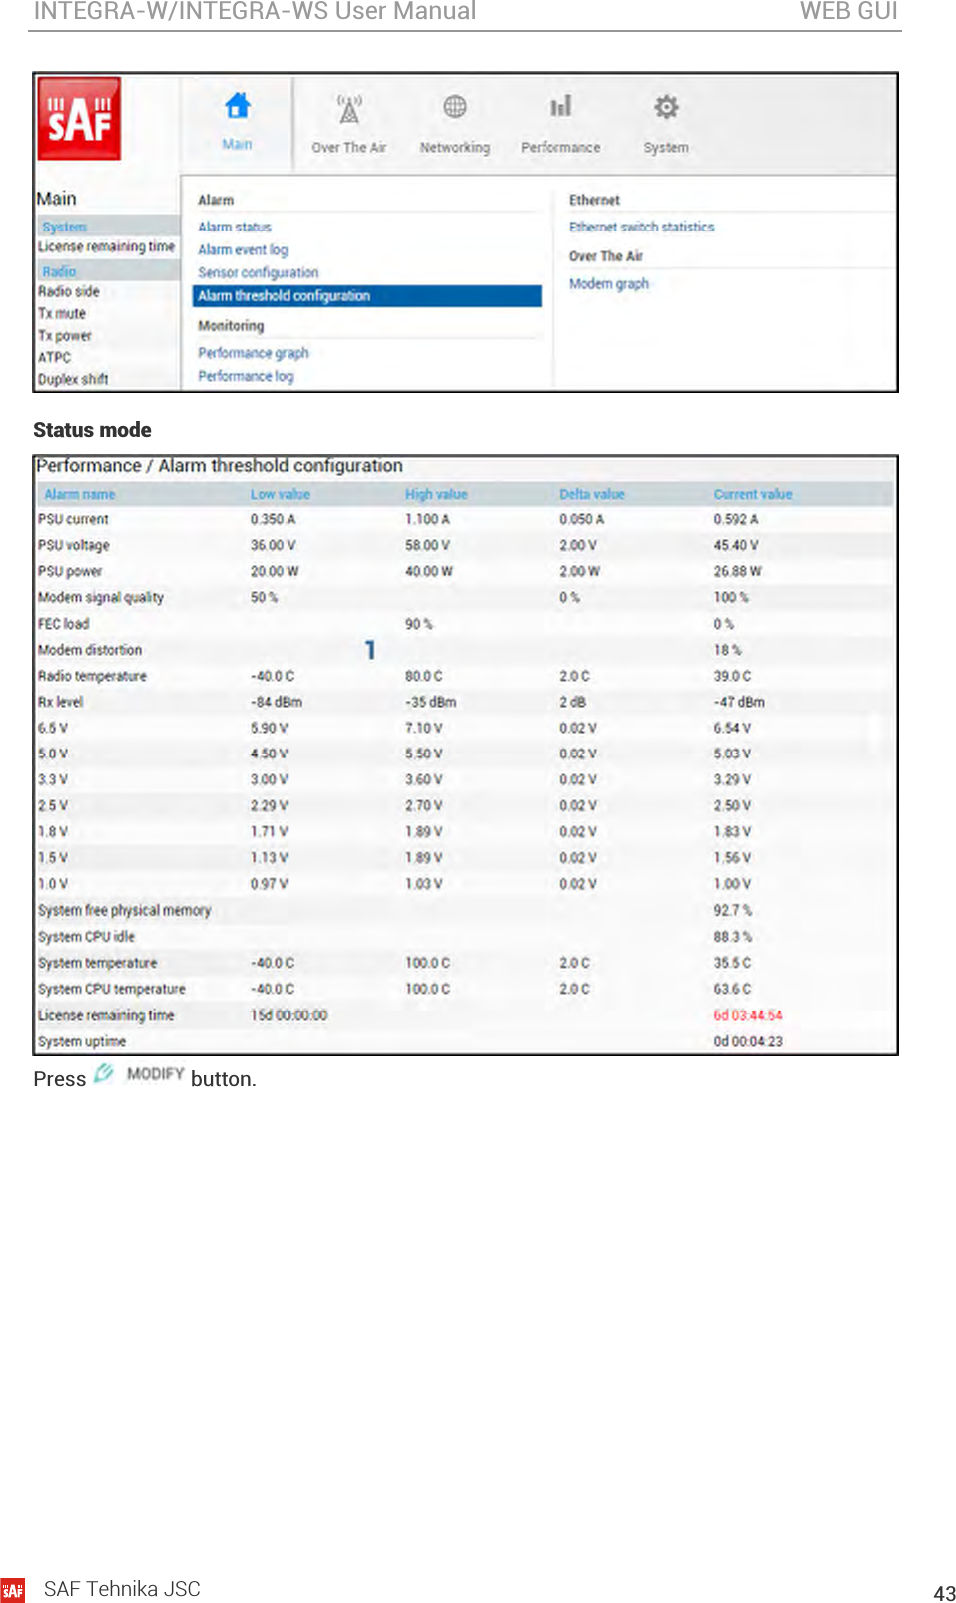Viewport: 956px width, 1603px height.
Task: Select the System CPU idle row
Action: pyautogui.click(x=464, y=937)
